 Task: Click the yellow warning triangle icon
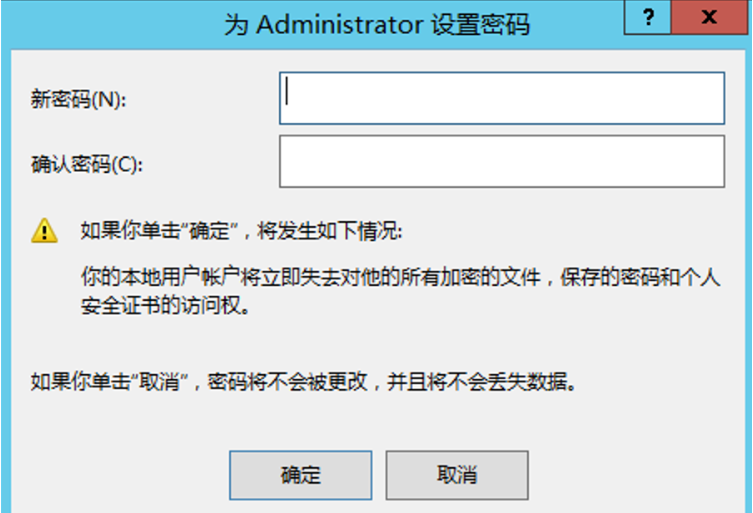coord(44,232)
